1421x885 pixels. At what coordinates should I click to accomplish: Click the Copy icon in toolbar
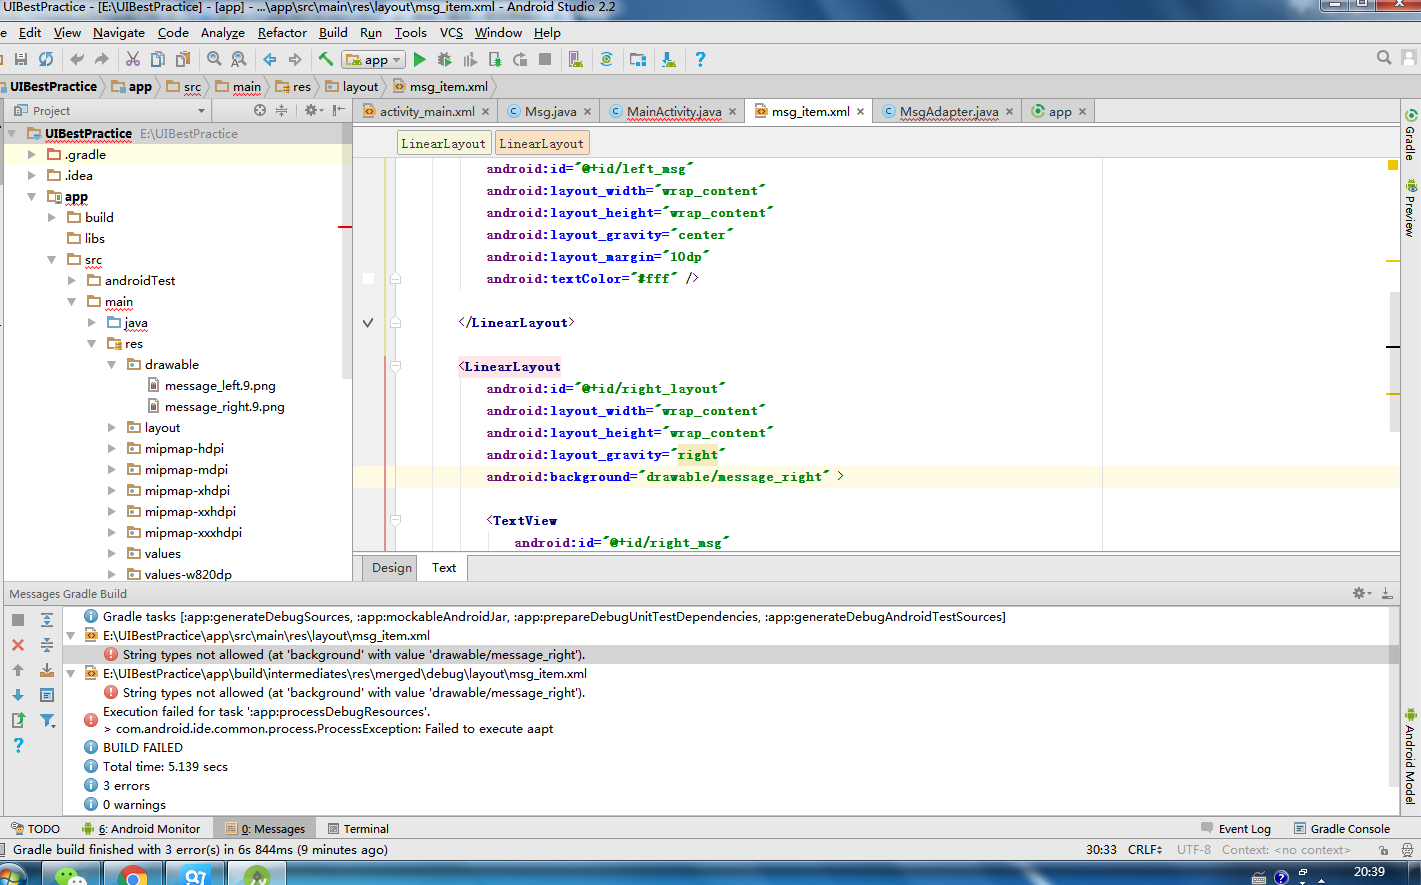pyautogui.click(x=157, y=59)
